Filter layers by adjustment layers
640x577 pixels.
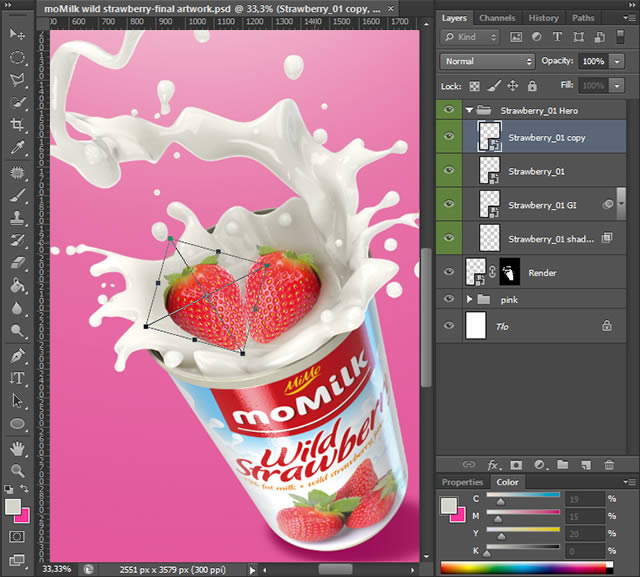(537, 37)
